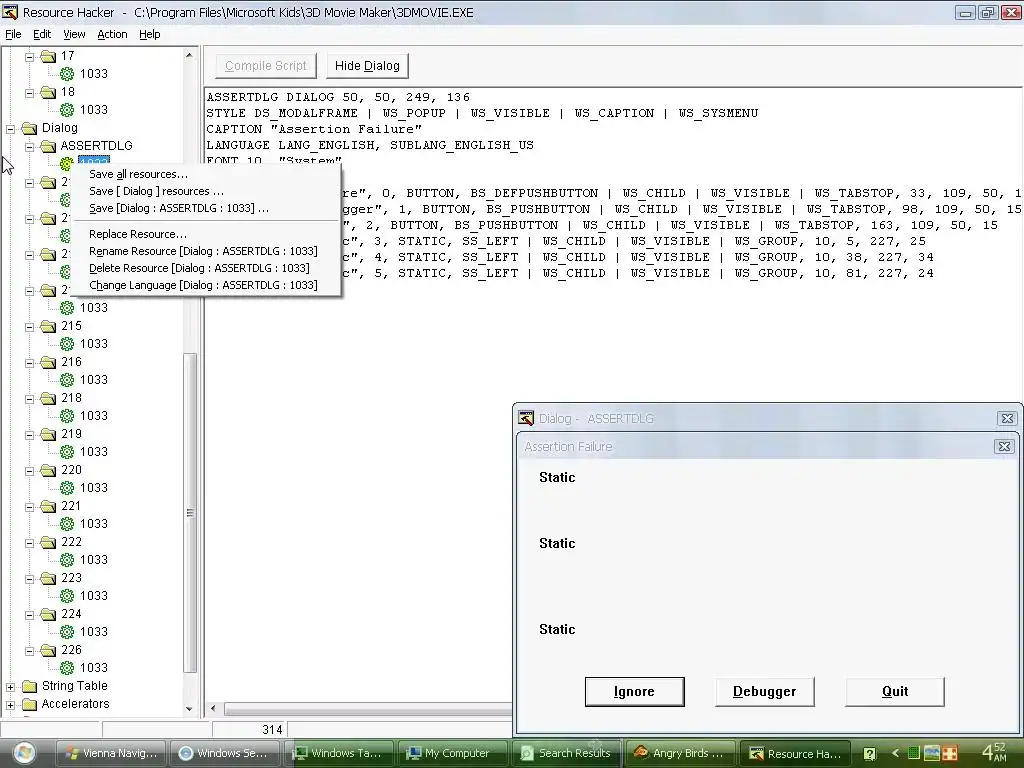
Task: Click gear icon of 1033 under folder 218
Action: (x=67, y=415)
